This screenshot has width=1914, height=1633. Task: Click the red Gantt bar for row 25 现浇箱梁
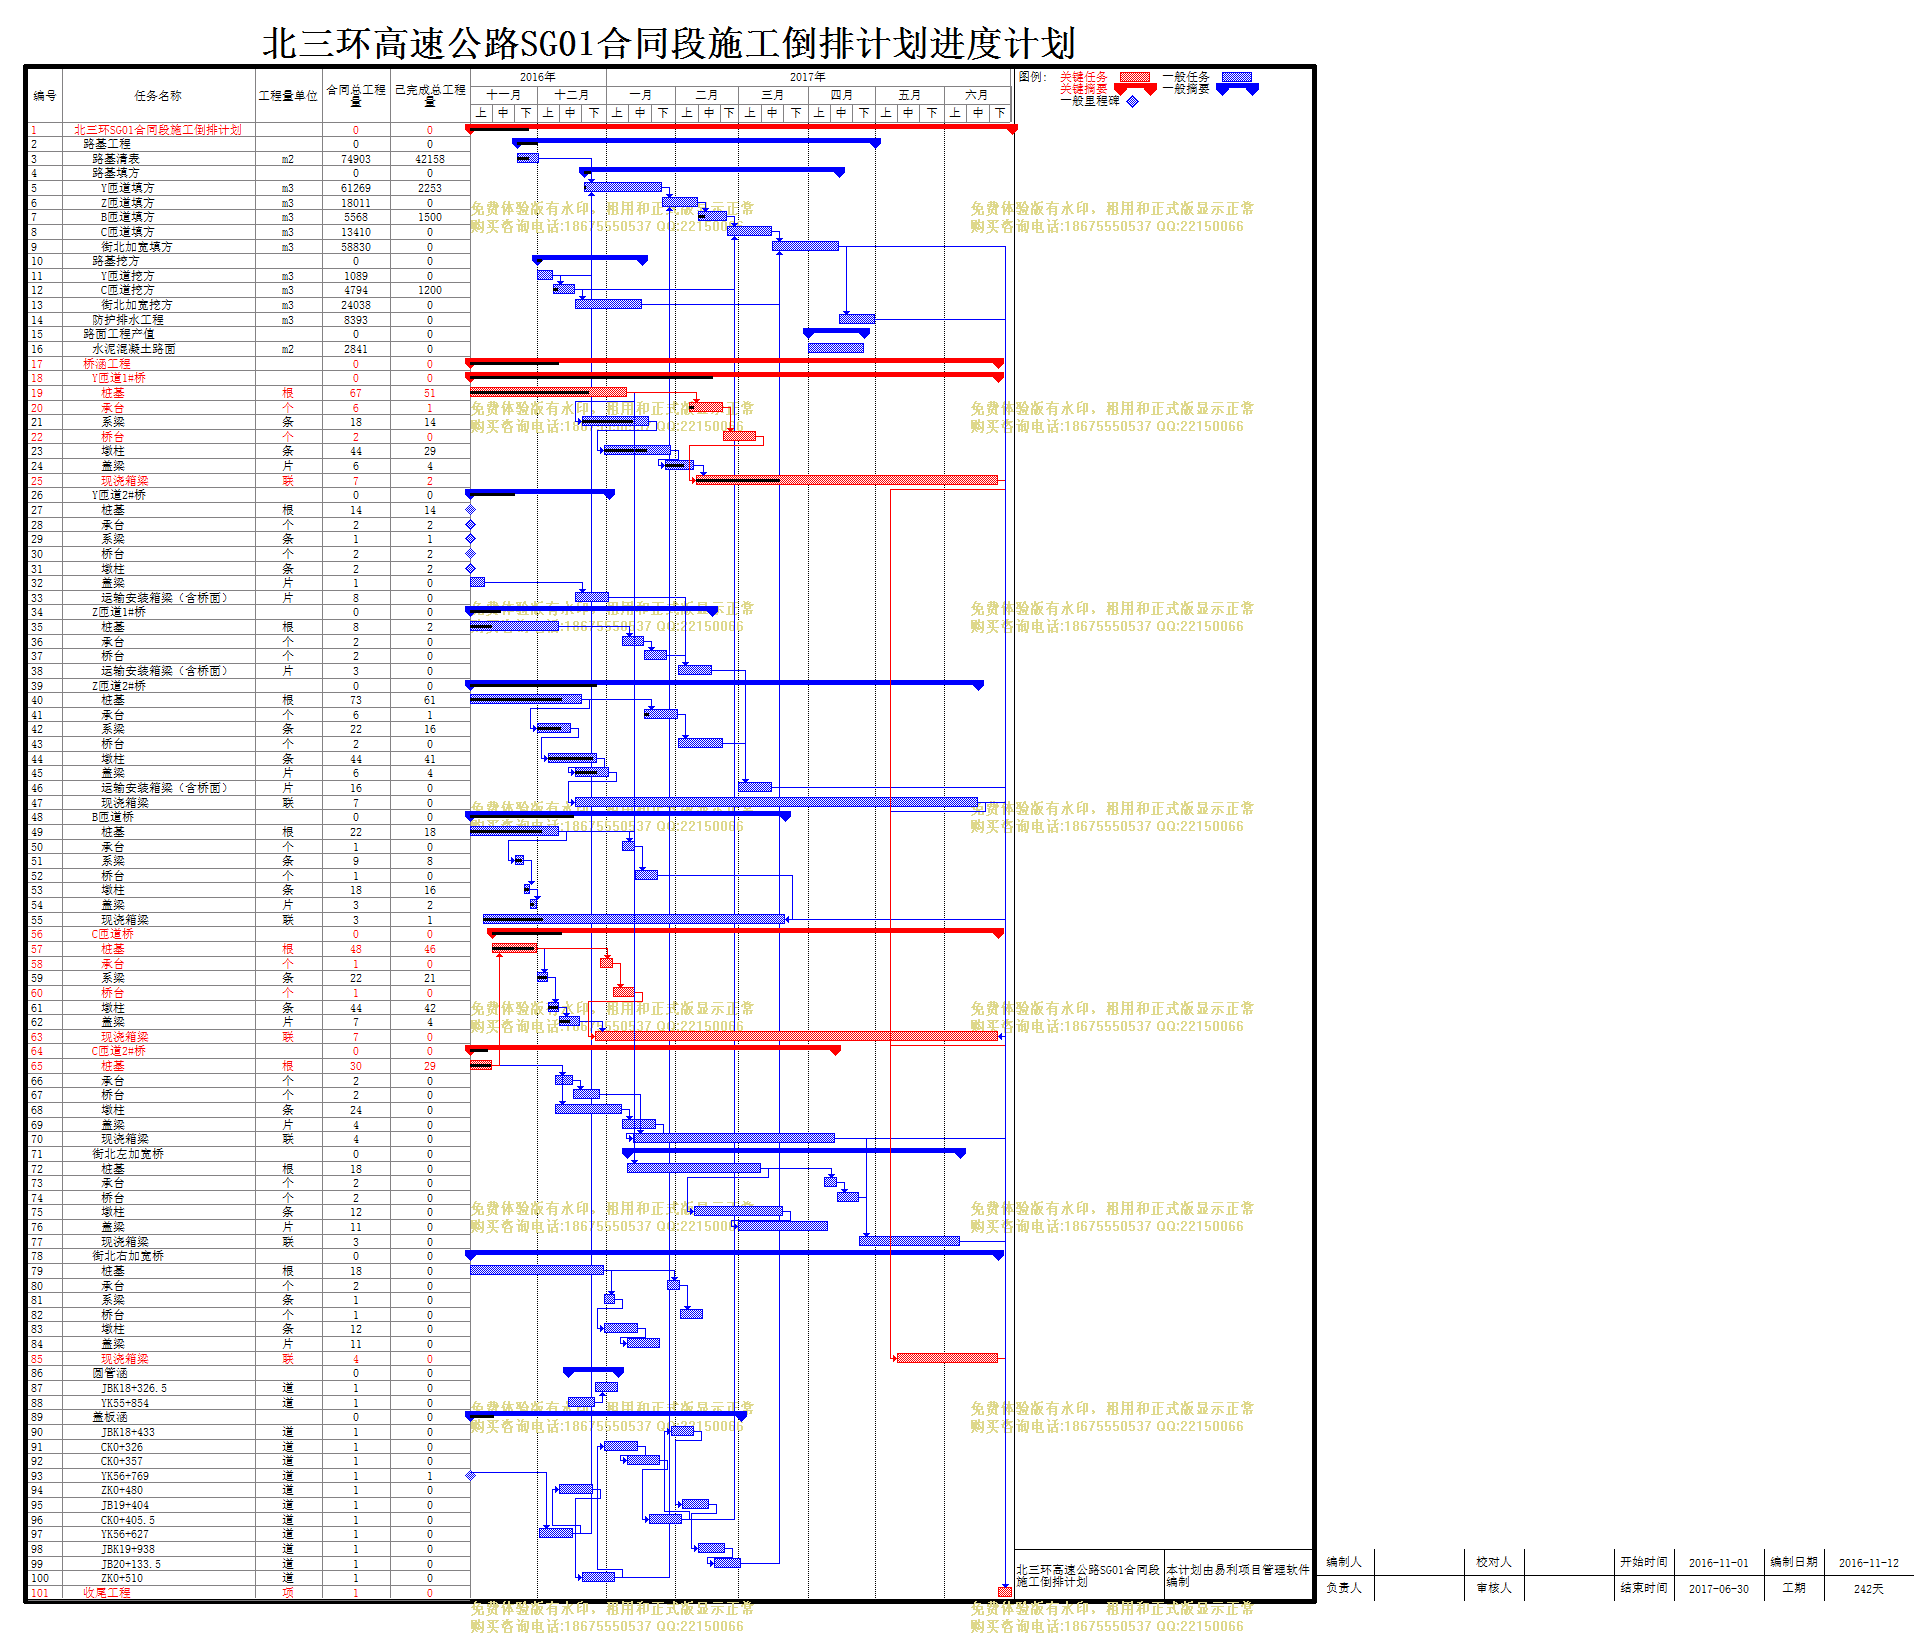coord(847,481)
